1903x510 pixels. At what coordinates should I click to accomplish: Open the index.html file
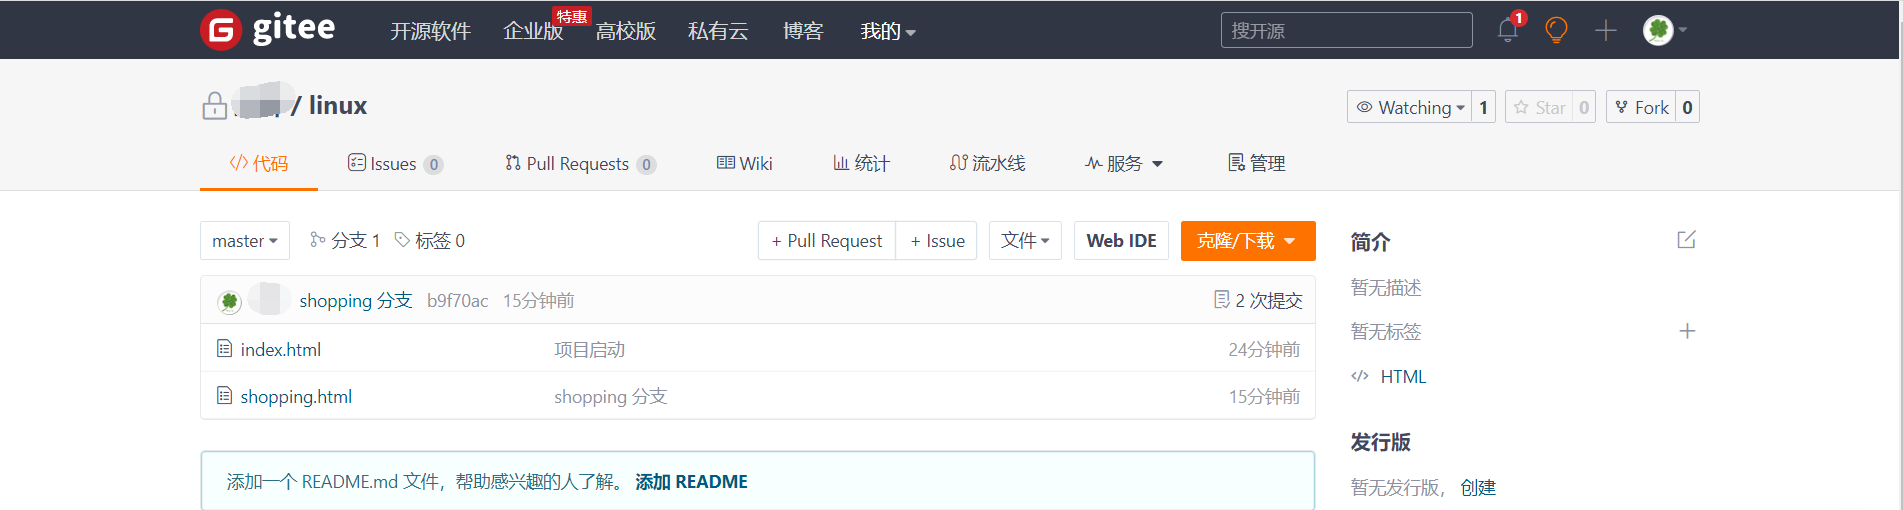coord(281,349)
